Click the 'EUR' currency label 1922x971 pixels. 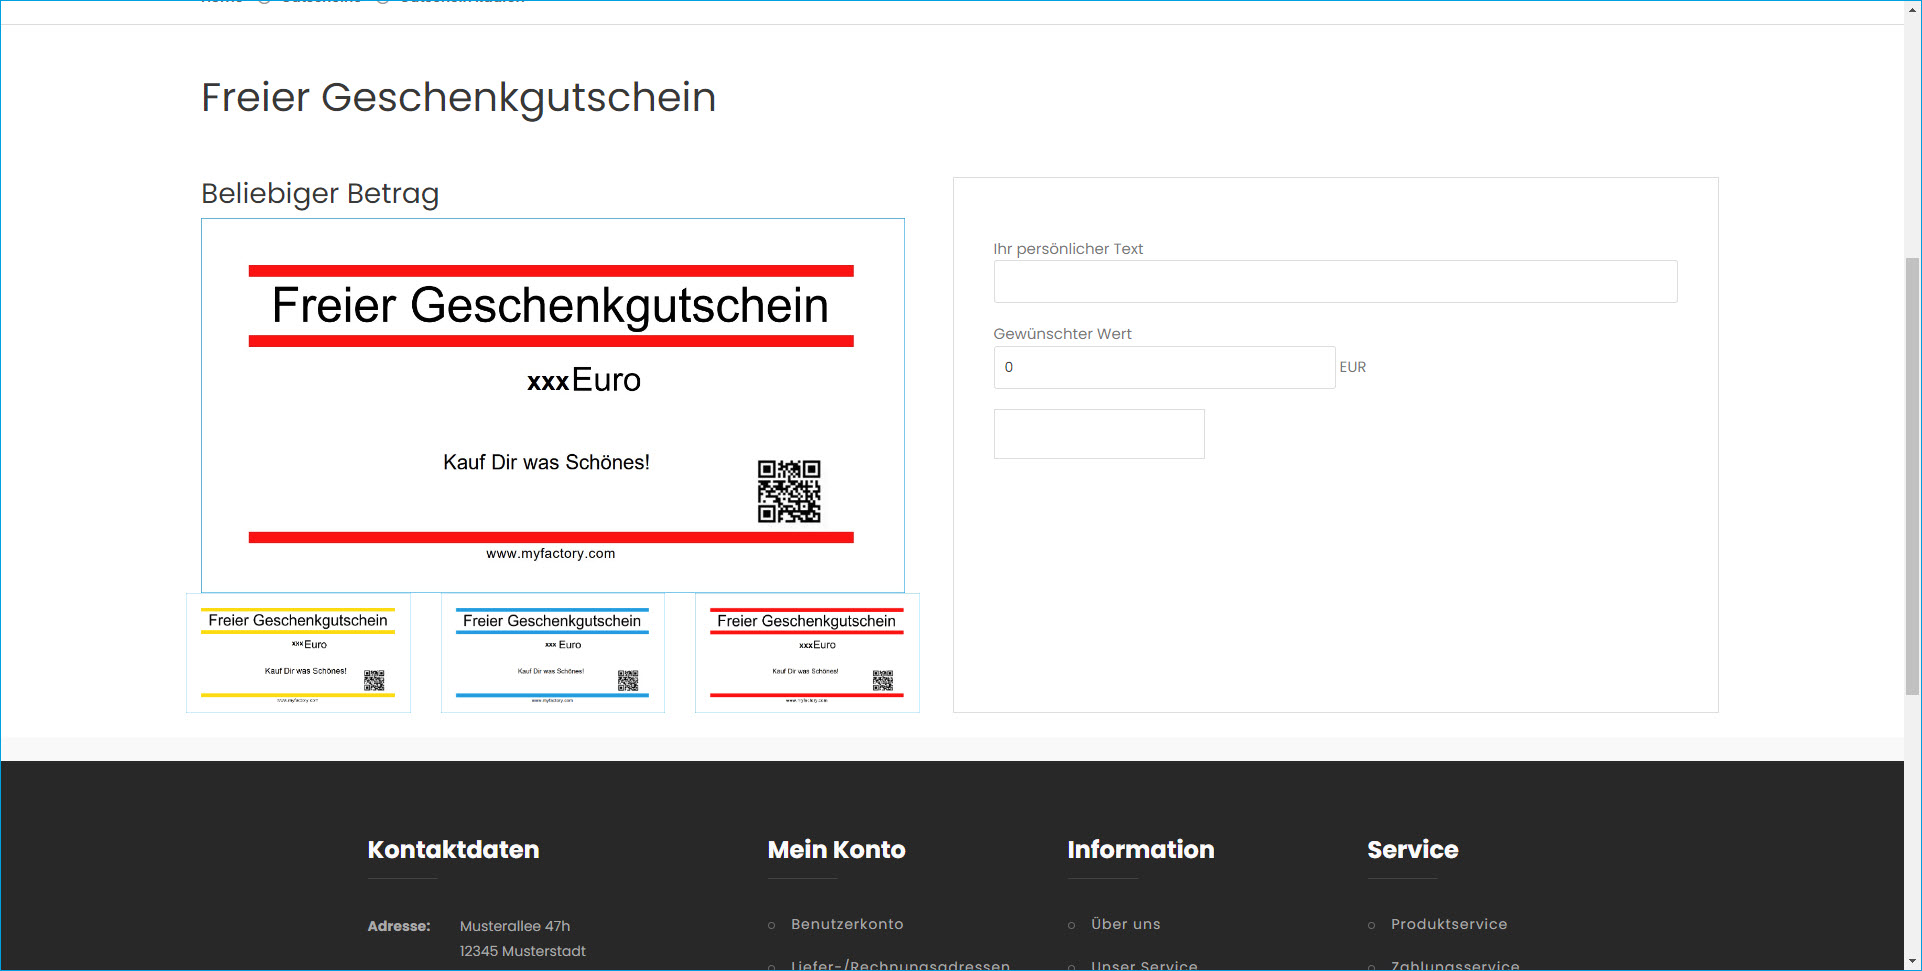[x=1353, y=367]
